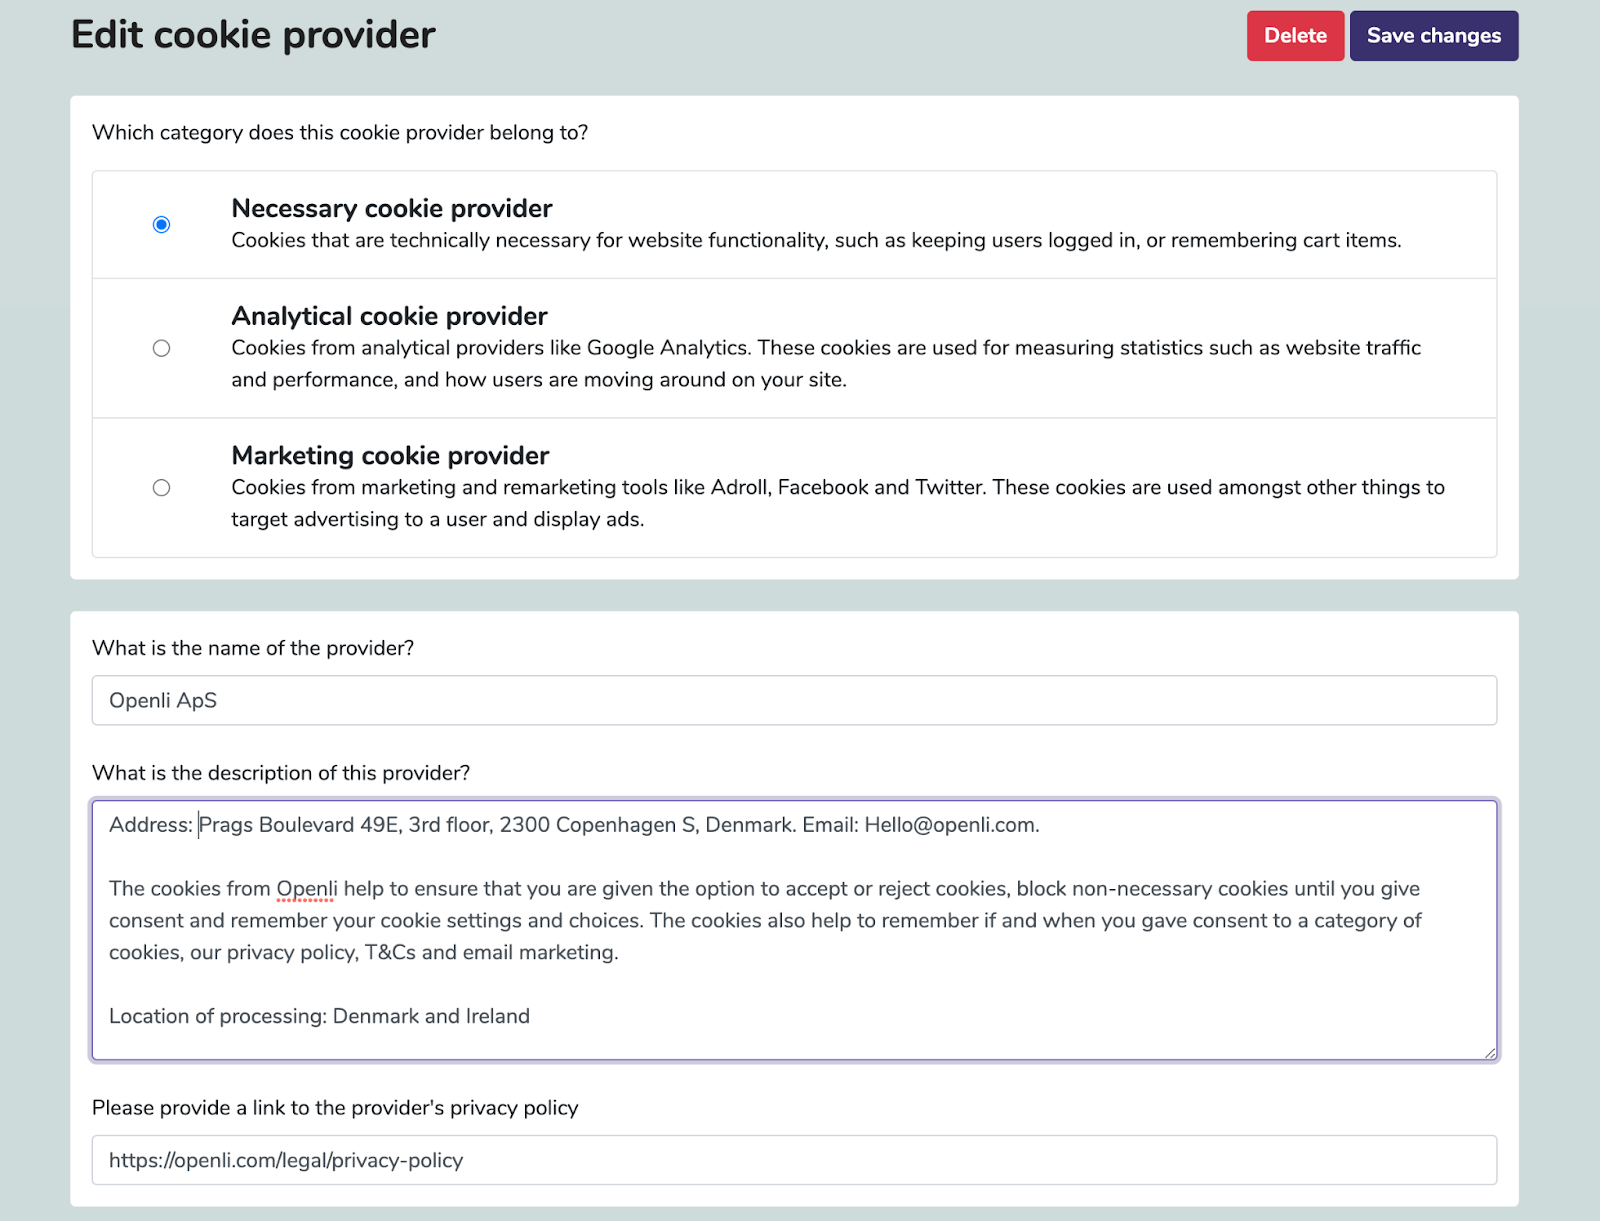Click the Location of processing line in the description
This screenshot has height=1221, width=1600.
[319, 1016]
